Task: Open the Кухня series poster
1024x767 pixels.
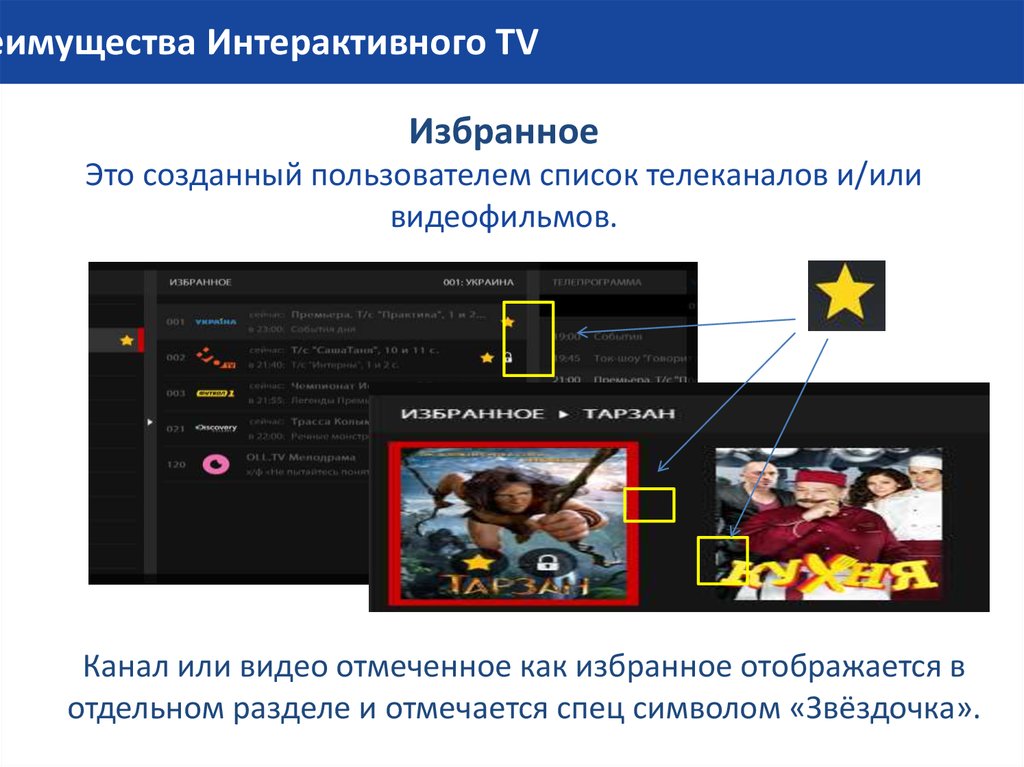Action: pos(829,524)
